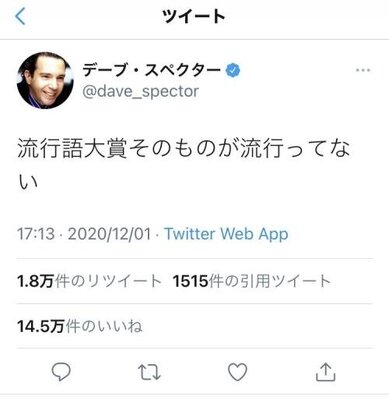Screen dimensions: 389x400
Task: View the 14.5万件のいいね list
Action: click(80, 326)
